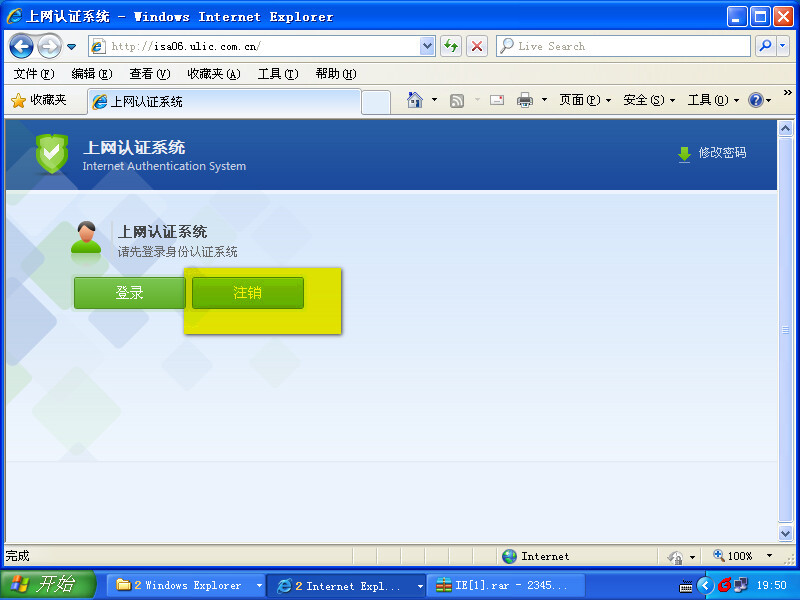Open the 页面(P) dropdown menu
This screenshot has width=800, height=600.
tap(585, 100)
